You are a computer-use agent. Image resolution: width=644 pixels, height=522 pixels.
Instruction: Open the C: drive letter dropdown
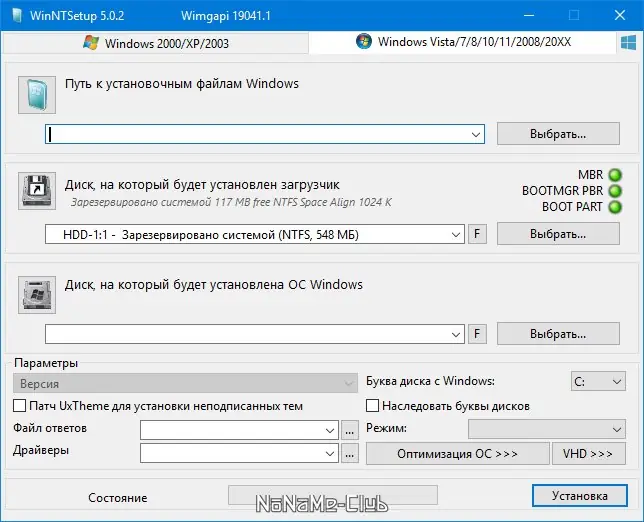tap(598, 382)
